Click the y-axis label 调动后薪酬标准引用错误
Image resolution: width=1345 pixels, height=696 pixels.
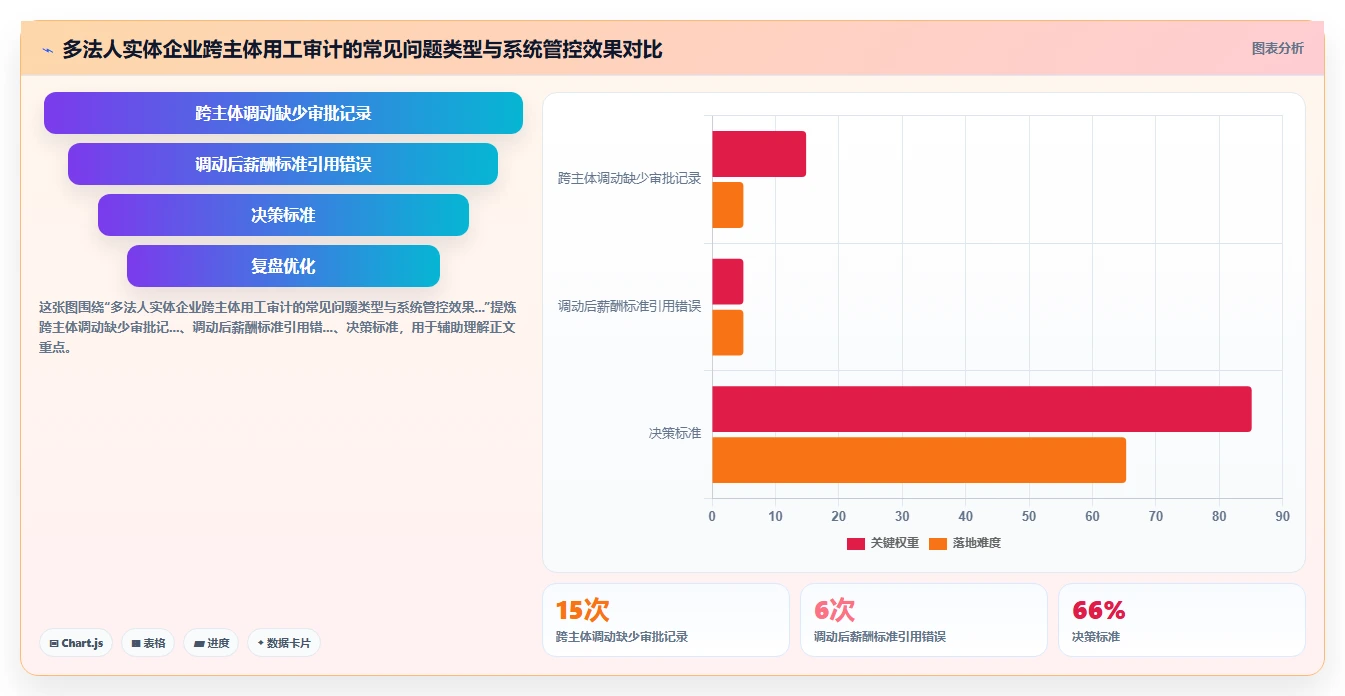point(629,306)
